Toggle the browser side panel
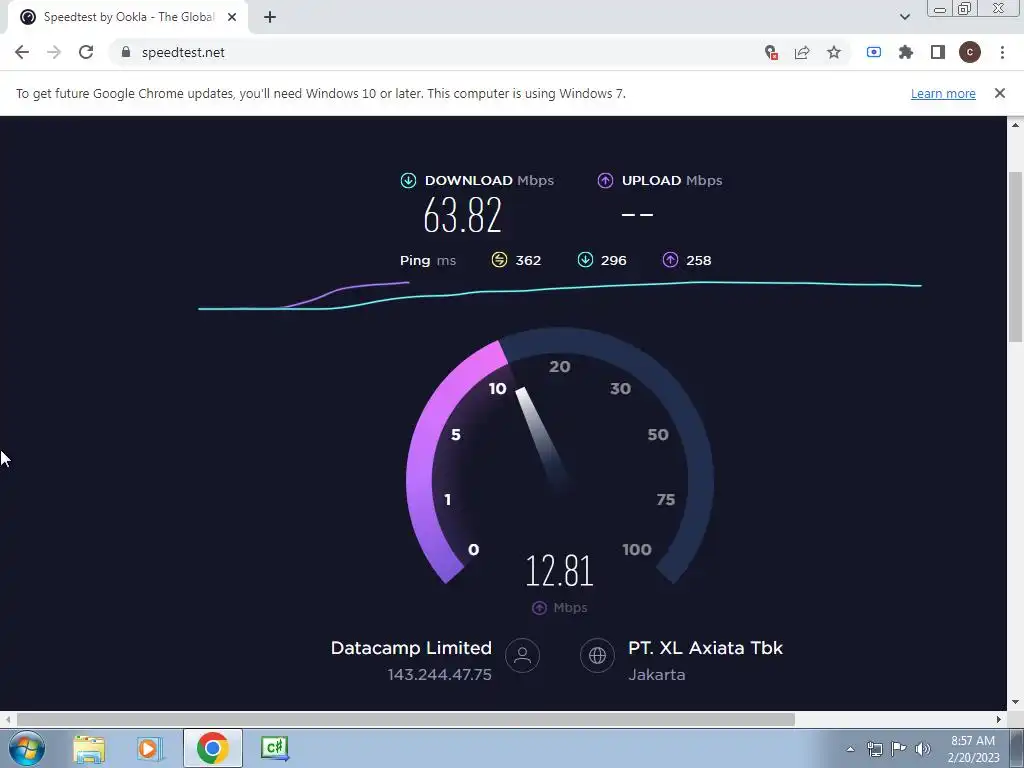This screenshot has width=1024, height=768. 938,52
